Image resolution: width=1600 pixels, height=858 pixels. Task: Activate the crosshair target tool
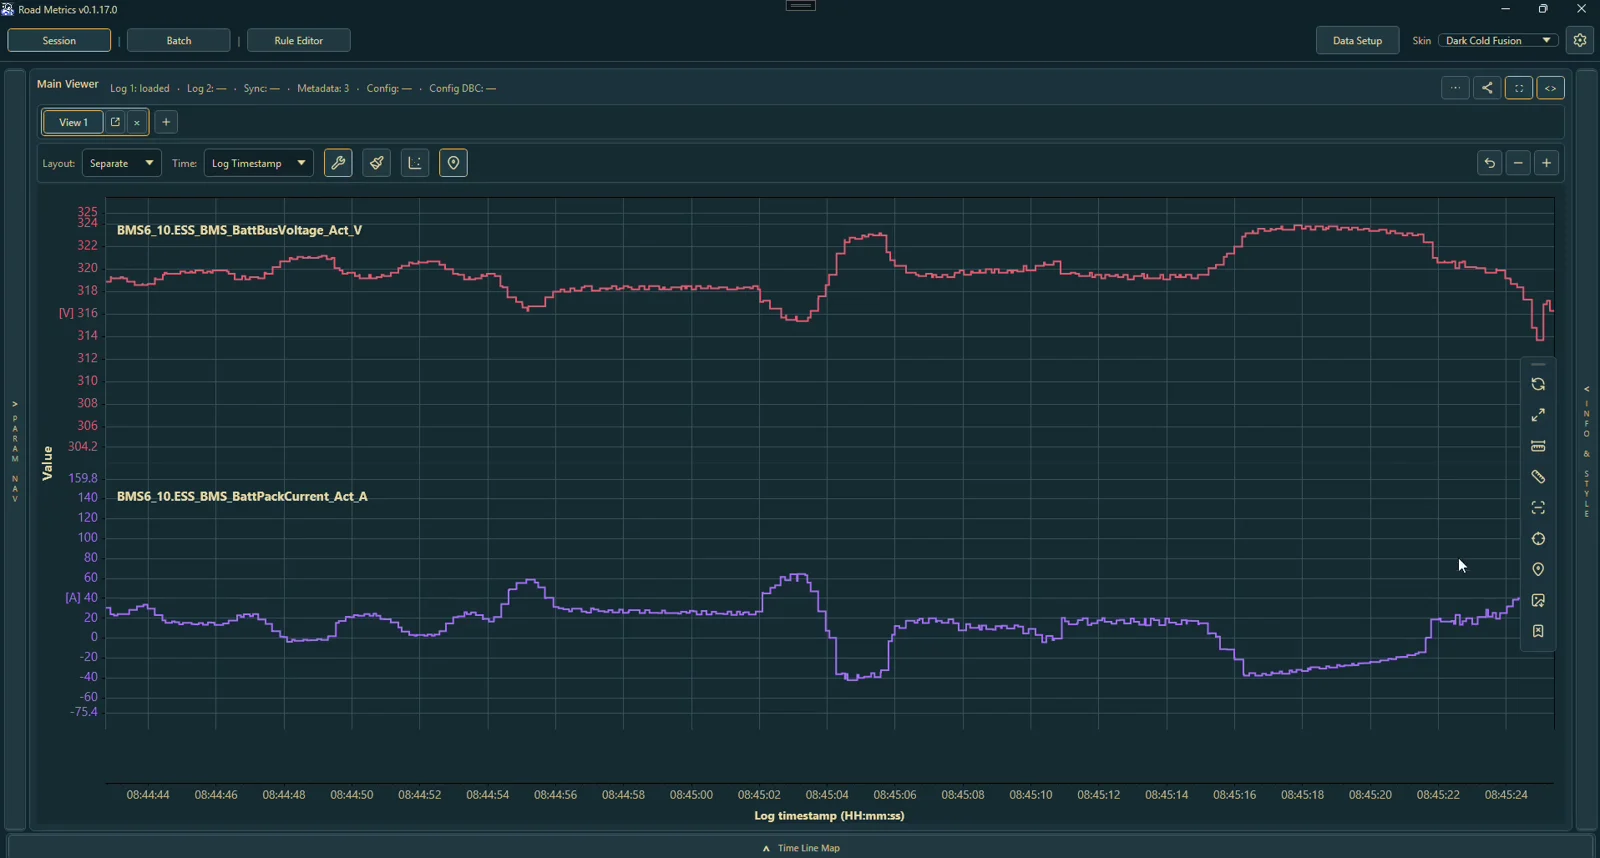(1538, 539)
